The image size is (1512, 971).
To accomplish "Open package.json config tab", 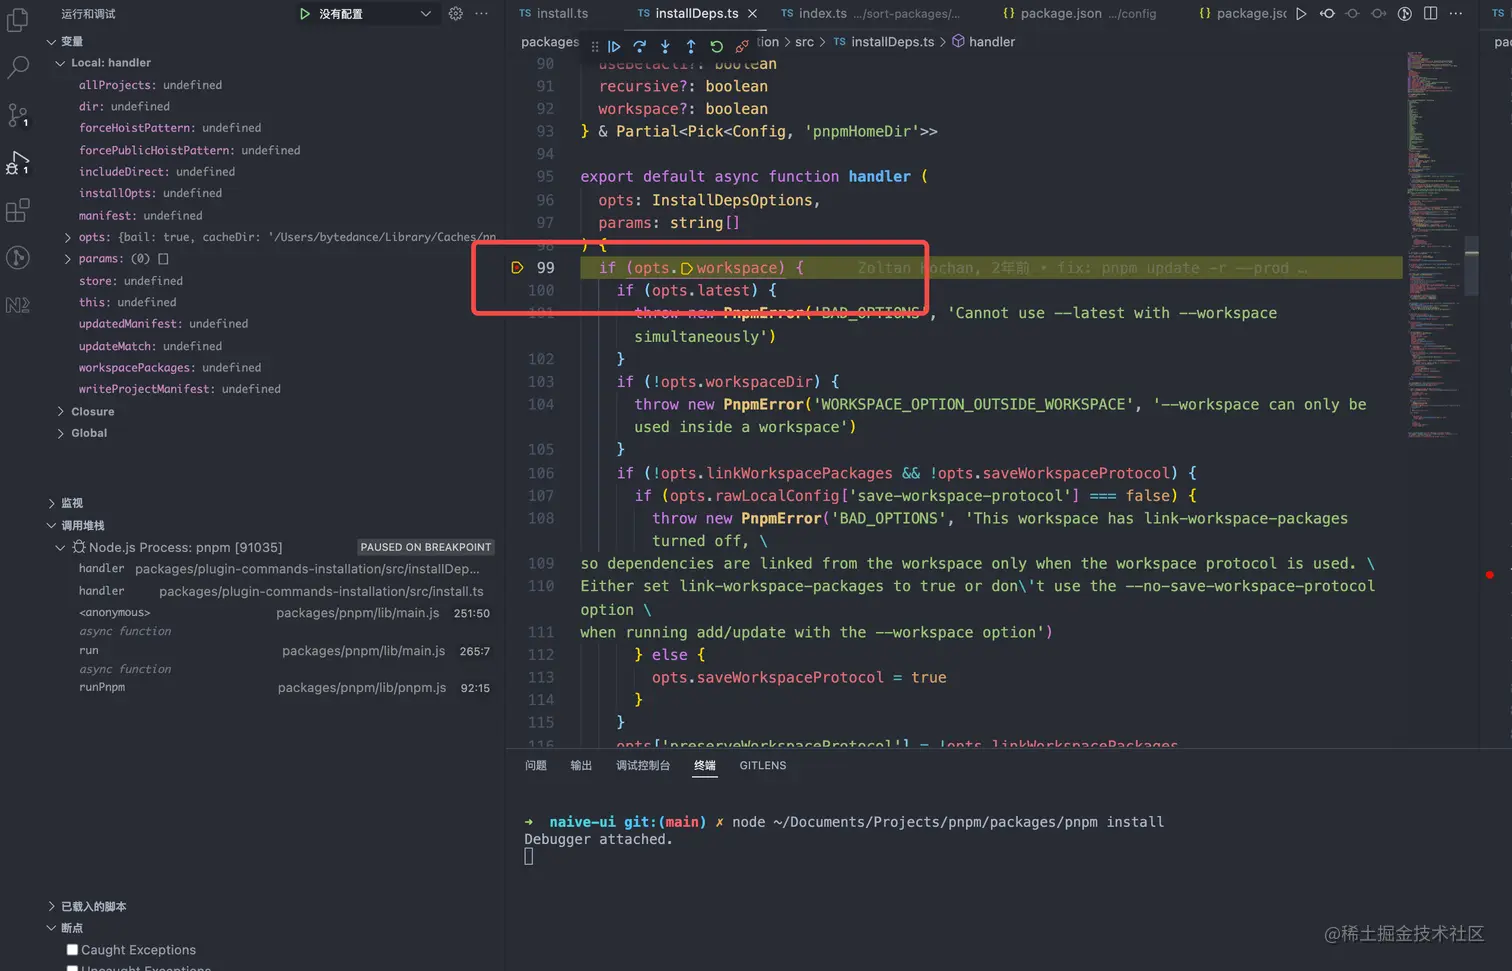I will coord(1080,14).
